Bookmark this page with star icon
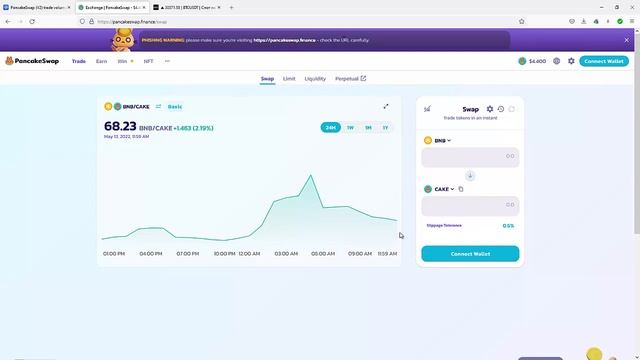 [522, 21]
